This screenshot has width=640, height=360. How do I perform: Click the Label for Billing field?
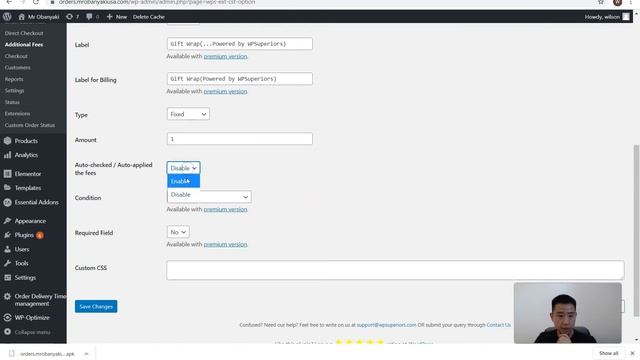[240, 79]
